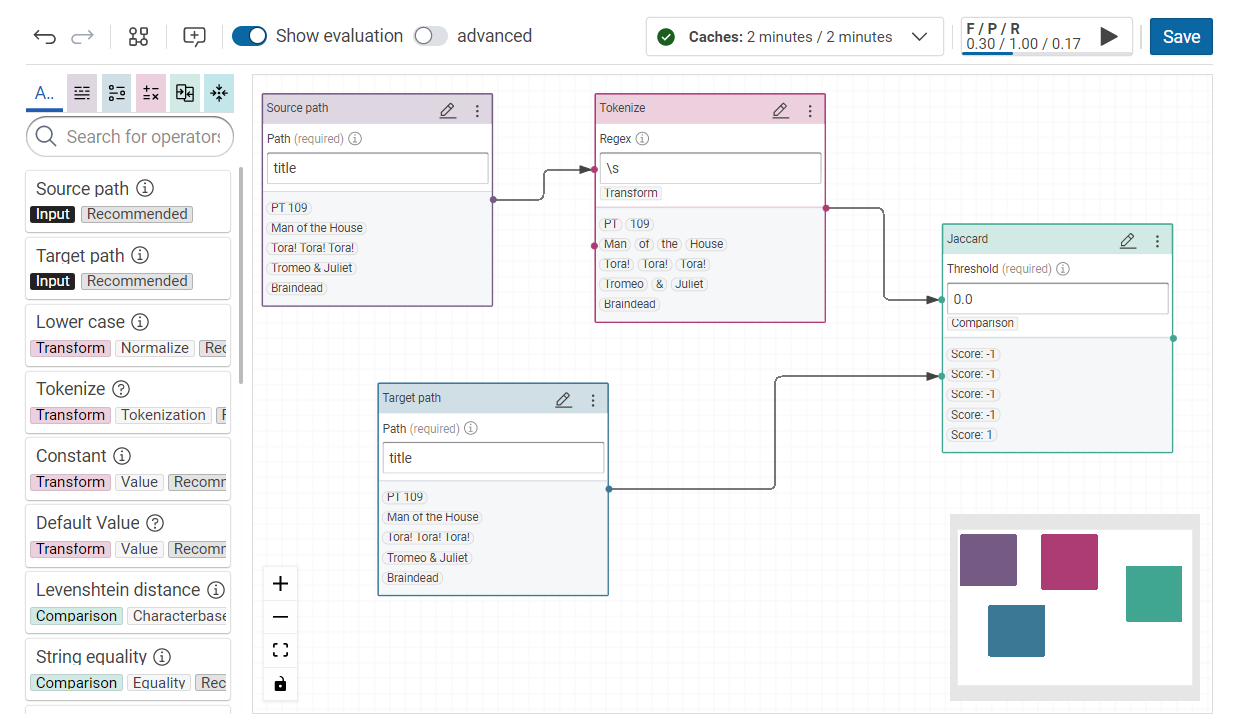Open the Target path node three-dot menu
This screenshot has height=728, width=1237.
pos(593,400)
